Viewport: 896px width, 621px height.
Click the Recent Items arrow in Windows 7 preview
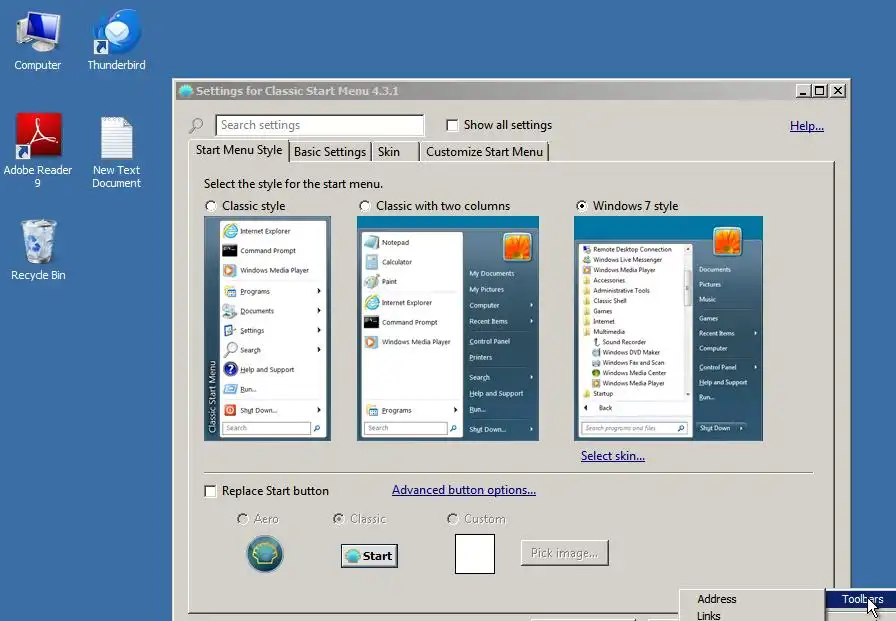(755, 333)
